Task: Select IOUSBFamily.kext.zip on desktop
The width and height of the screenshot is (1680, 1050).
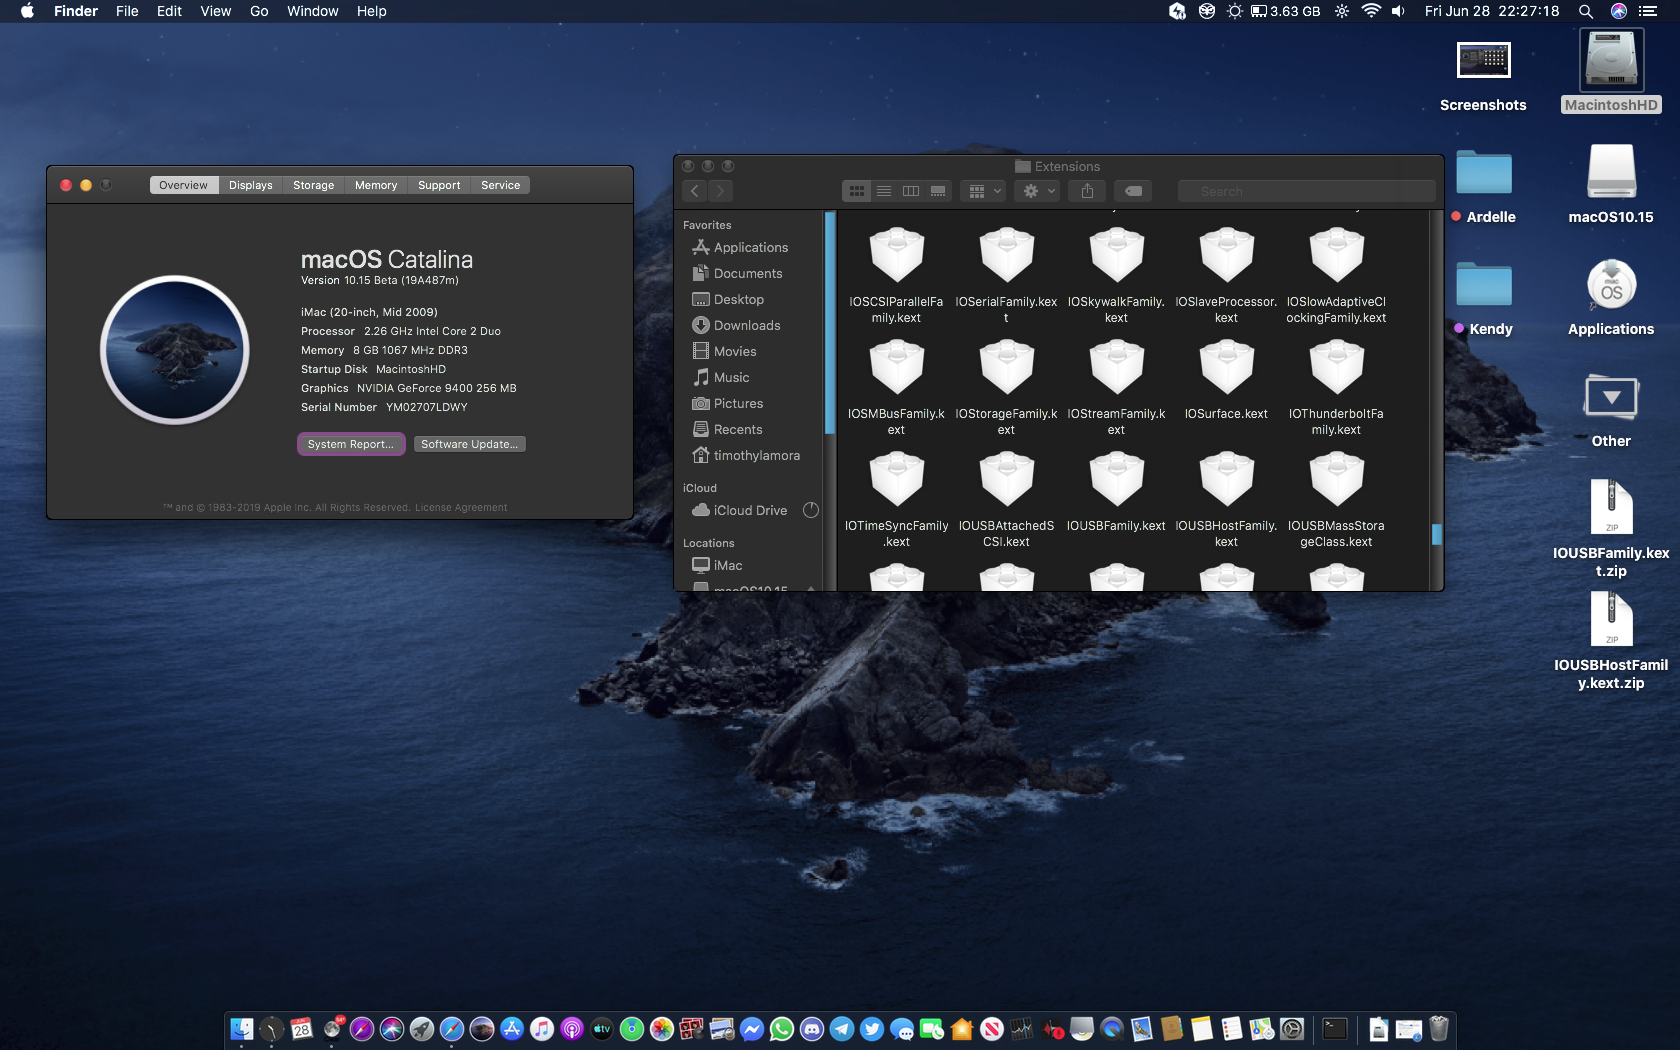Action: tap(1611, 528)
